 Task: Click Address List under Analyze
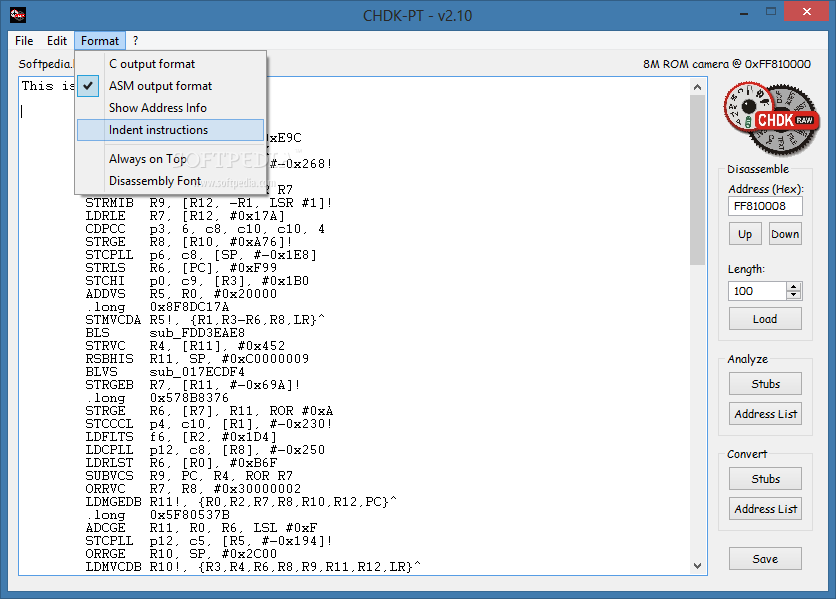tap(765, 414)
